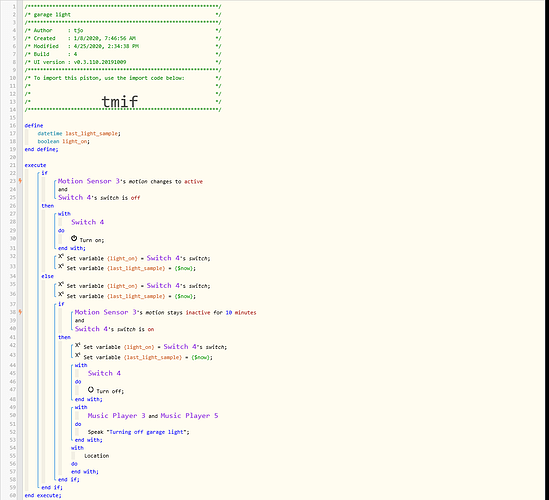
Task: Click the variable icon on line 32
Action: [61, 257]
